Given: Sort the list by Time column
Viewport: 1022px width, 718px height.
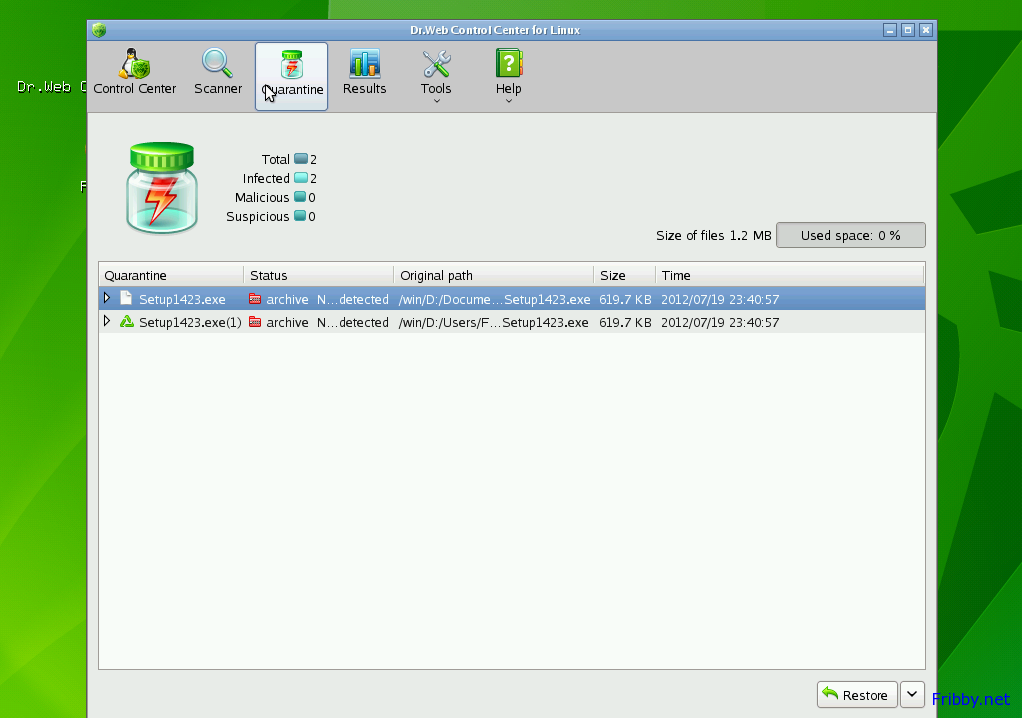Looking at the screenshot, I should tap(790, 276).
